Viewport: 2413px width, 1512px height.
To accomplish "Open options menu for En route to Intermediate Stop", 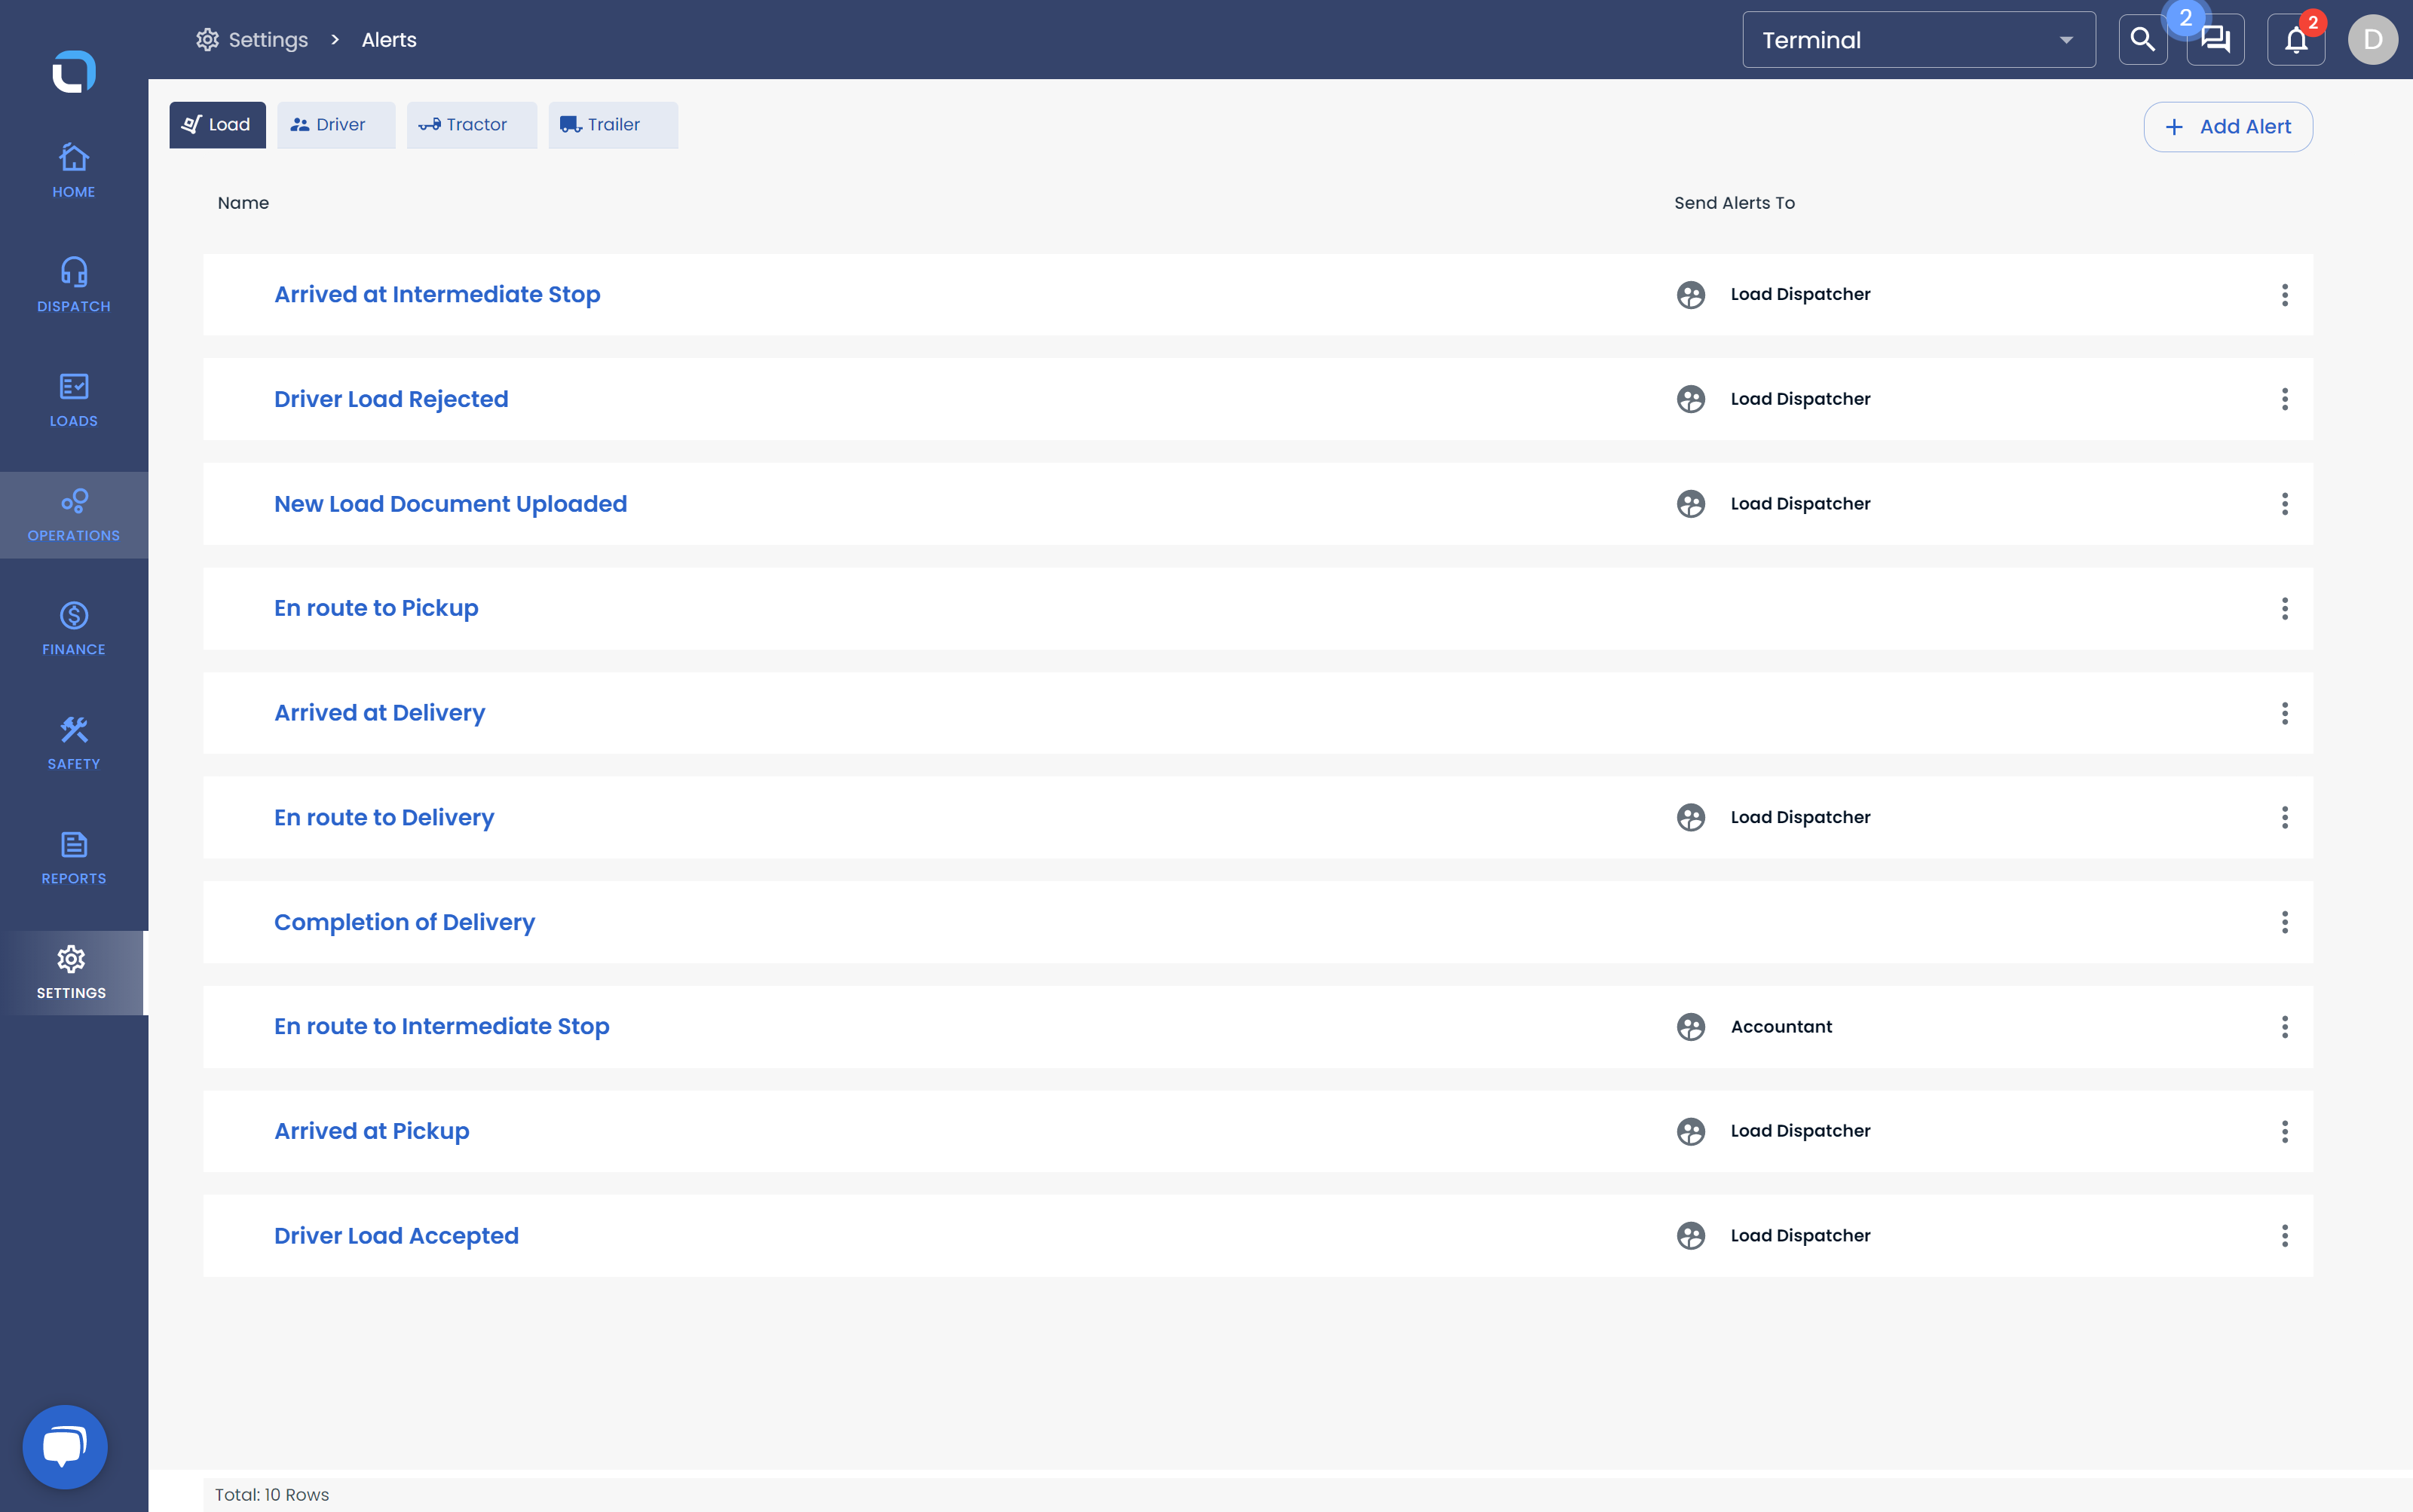I will 2284,1027.
